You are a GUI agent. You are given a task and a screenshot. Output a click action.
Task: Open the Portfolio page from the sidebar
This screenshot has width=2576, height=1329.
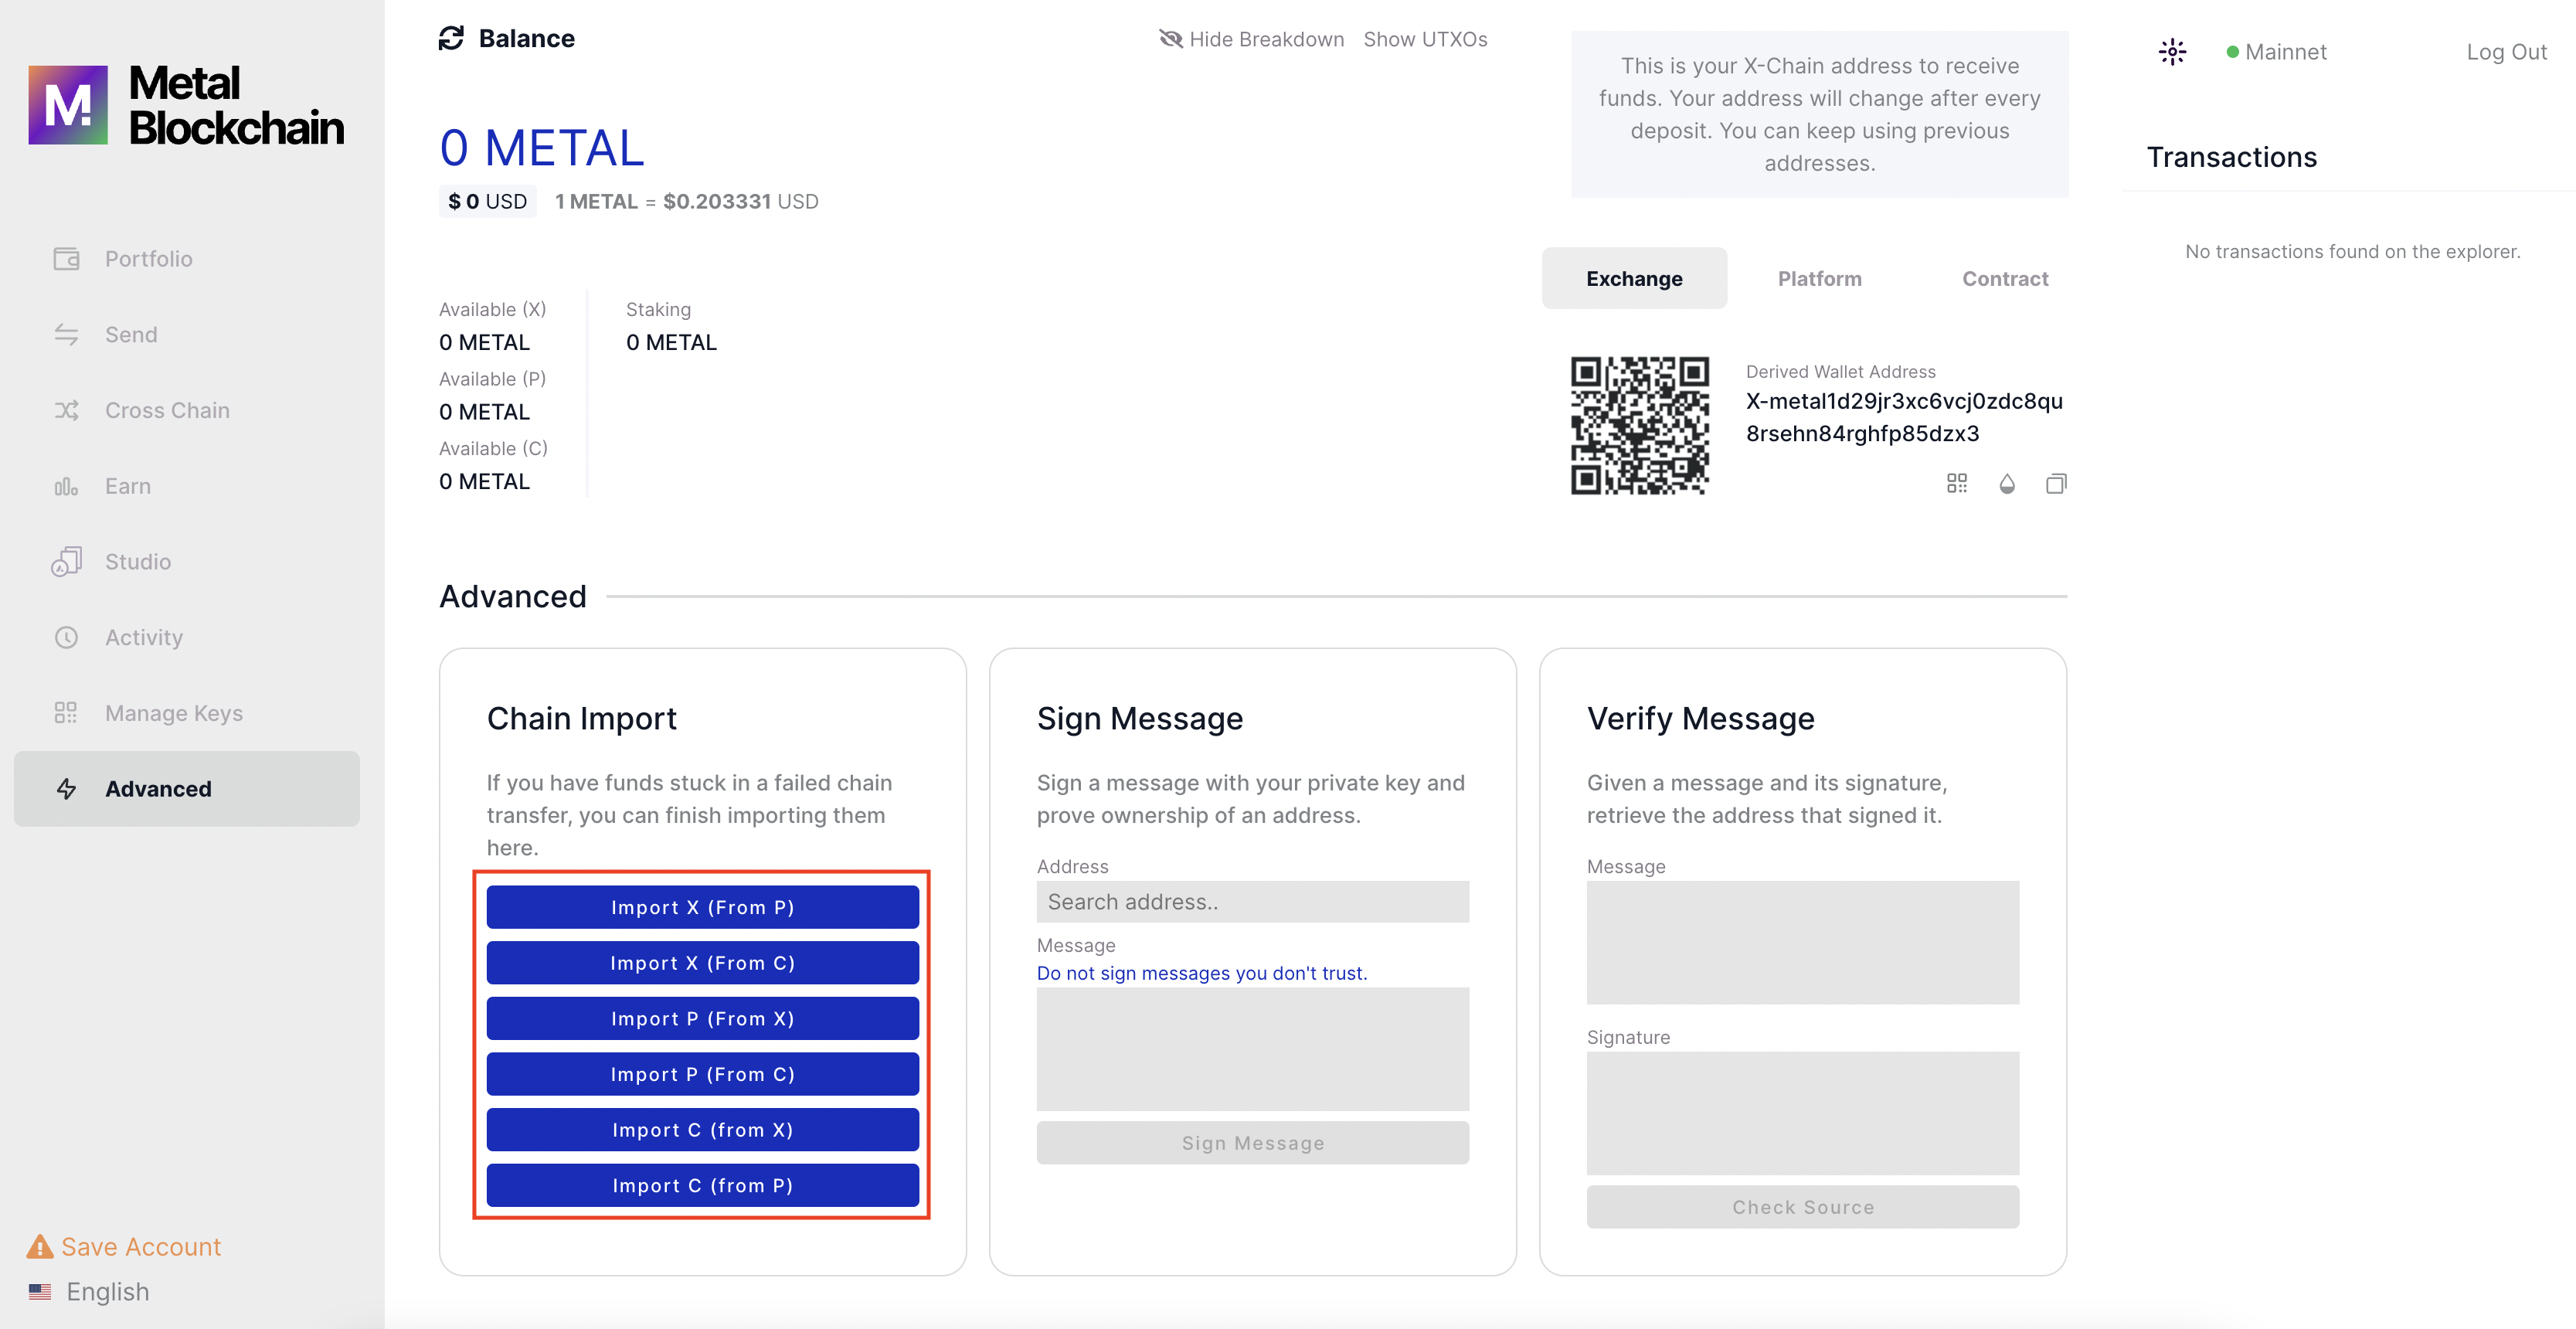click(148, 259)
